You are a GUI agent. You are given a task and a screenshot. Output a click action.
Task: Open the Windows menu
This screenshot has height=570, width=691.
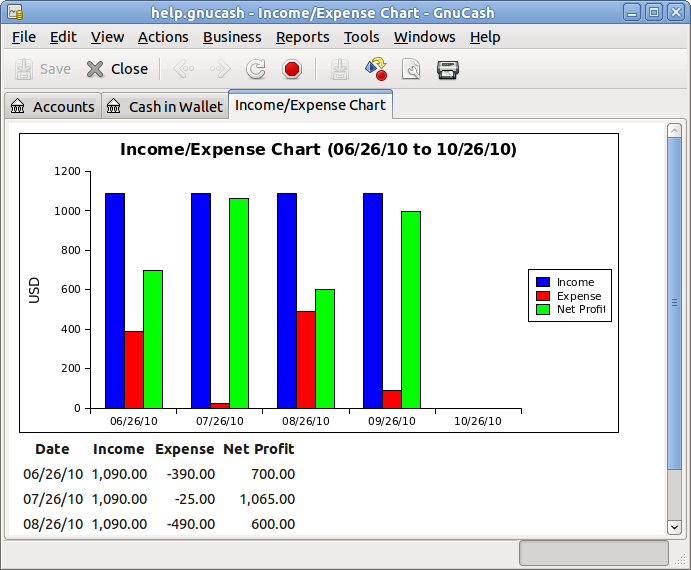424,37
